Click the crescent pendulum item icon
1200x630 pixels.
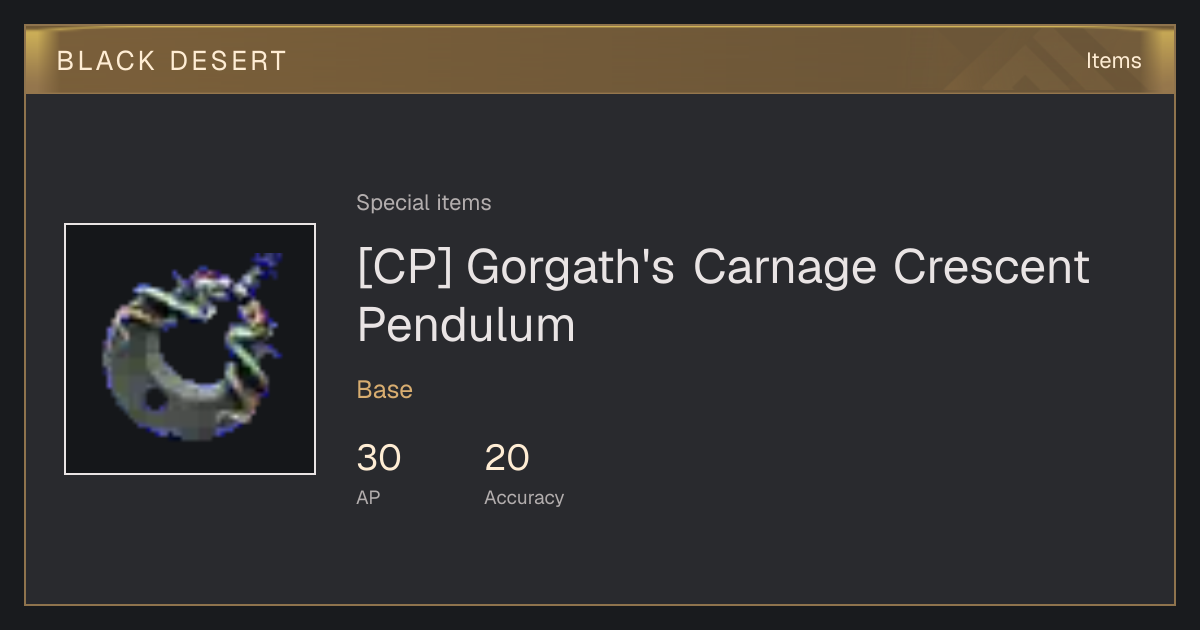click(190, 349)
